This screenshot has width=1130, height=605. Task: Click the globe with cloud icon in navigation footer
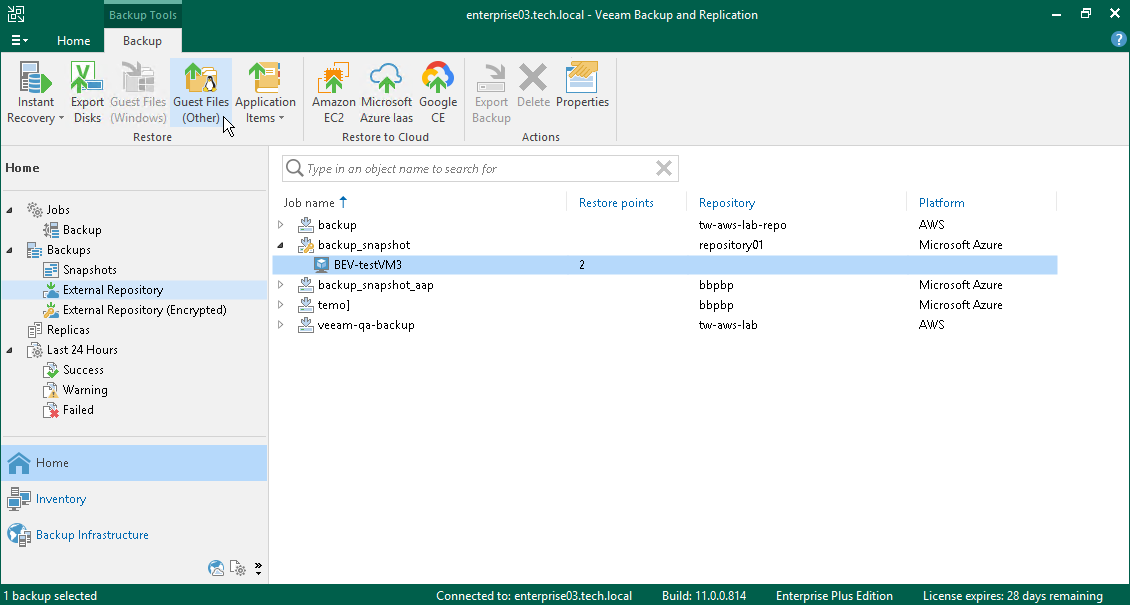pos(216,568)
